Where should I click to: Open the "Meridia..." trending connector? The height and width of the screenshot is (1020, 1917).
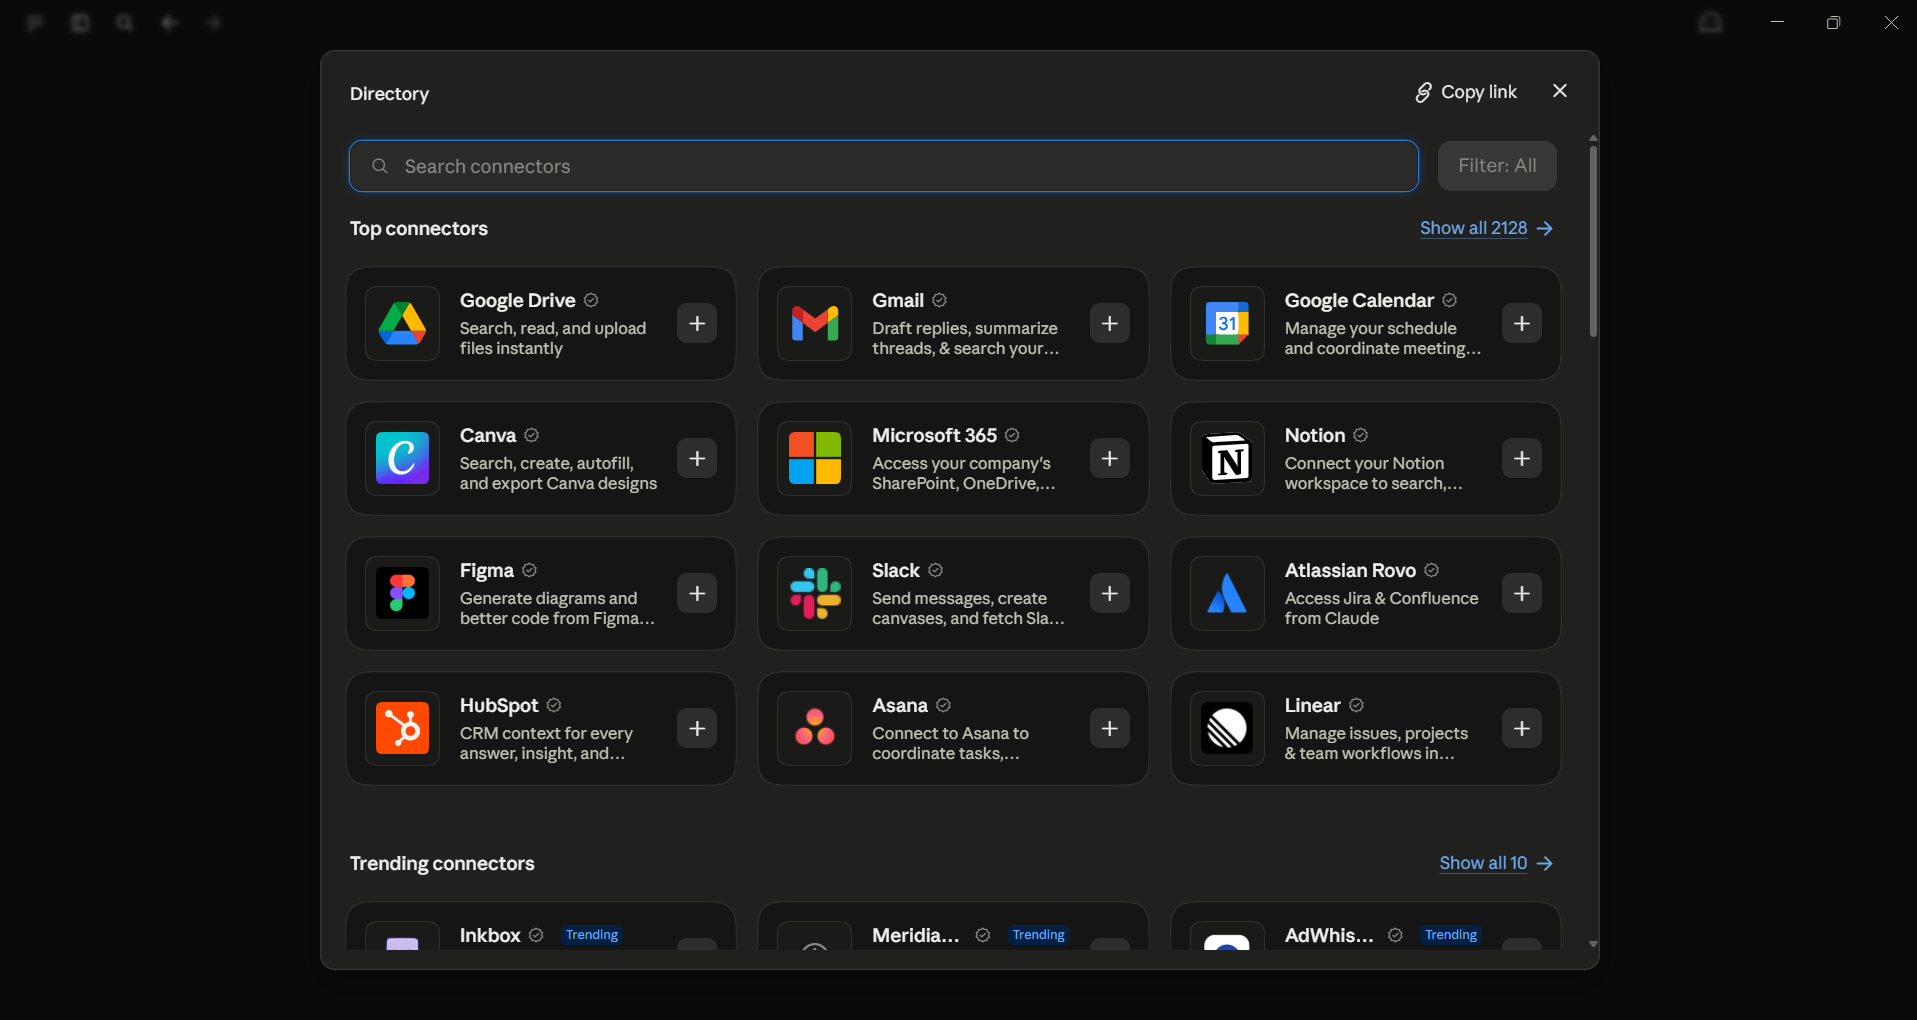point(953,927)
